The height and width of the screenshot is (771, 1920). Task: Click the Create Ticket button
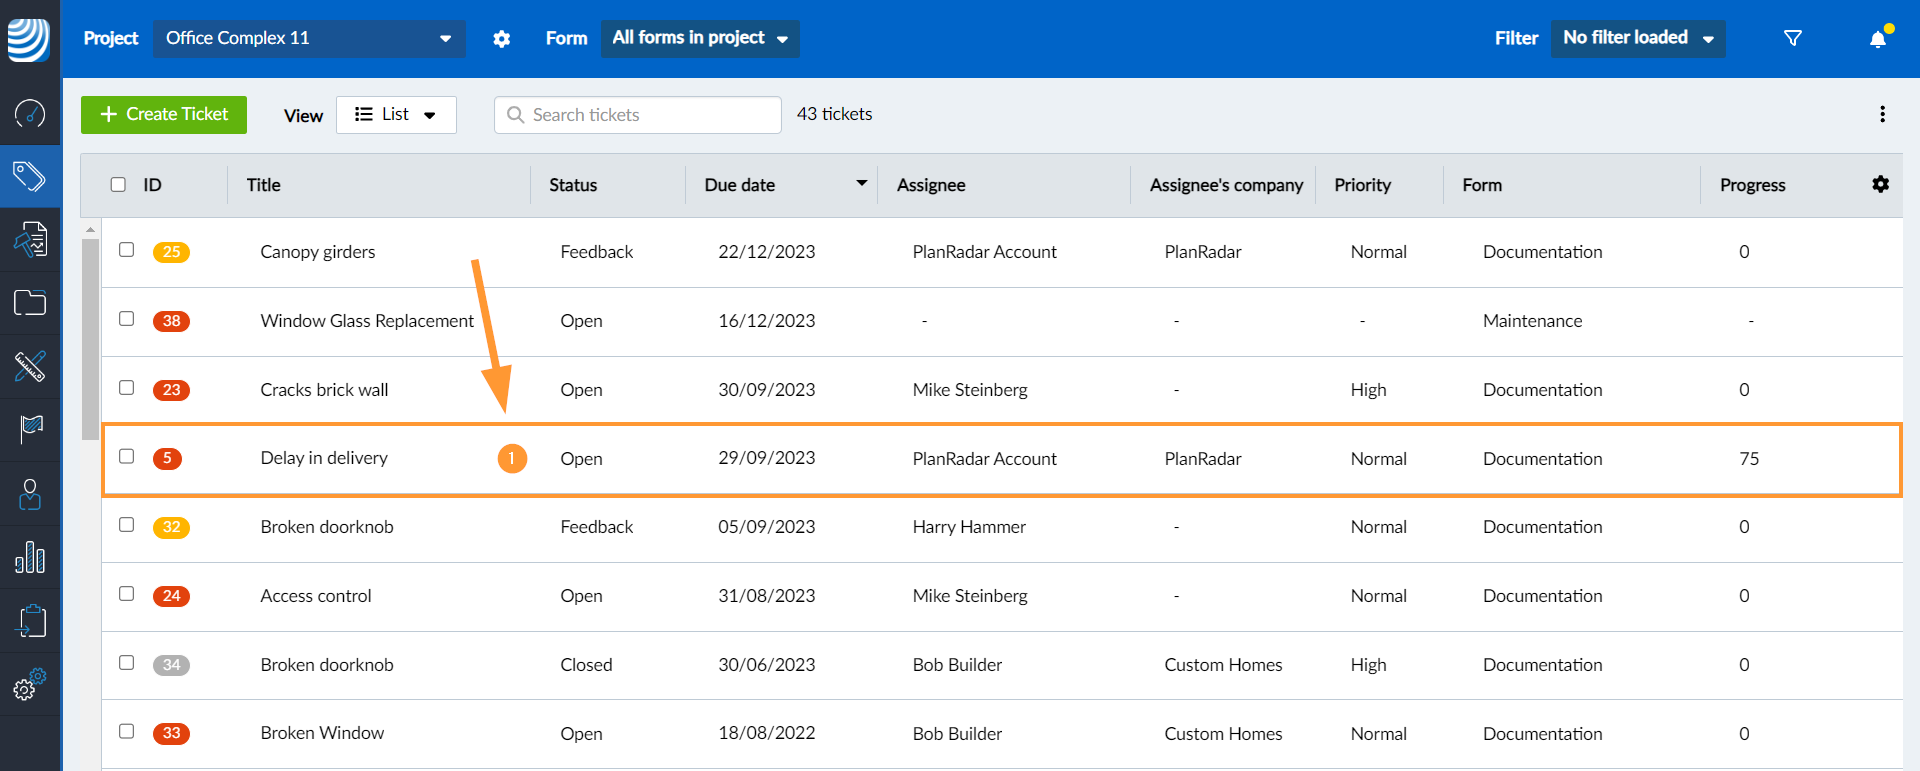pos(164,115)
